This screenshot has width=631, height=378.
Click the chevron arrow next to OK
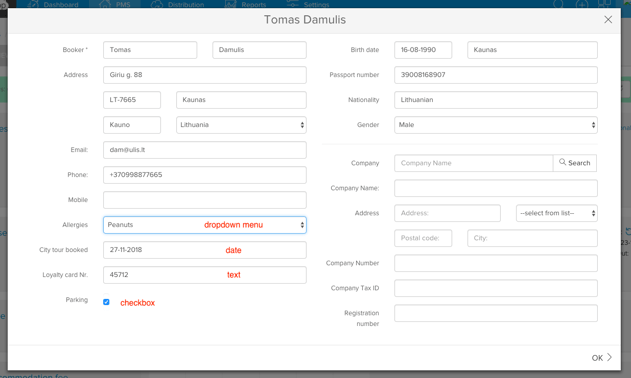click(x=609, y=357)
